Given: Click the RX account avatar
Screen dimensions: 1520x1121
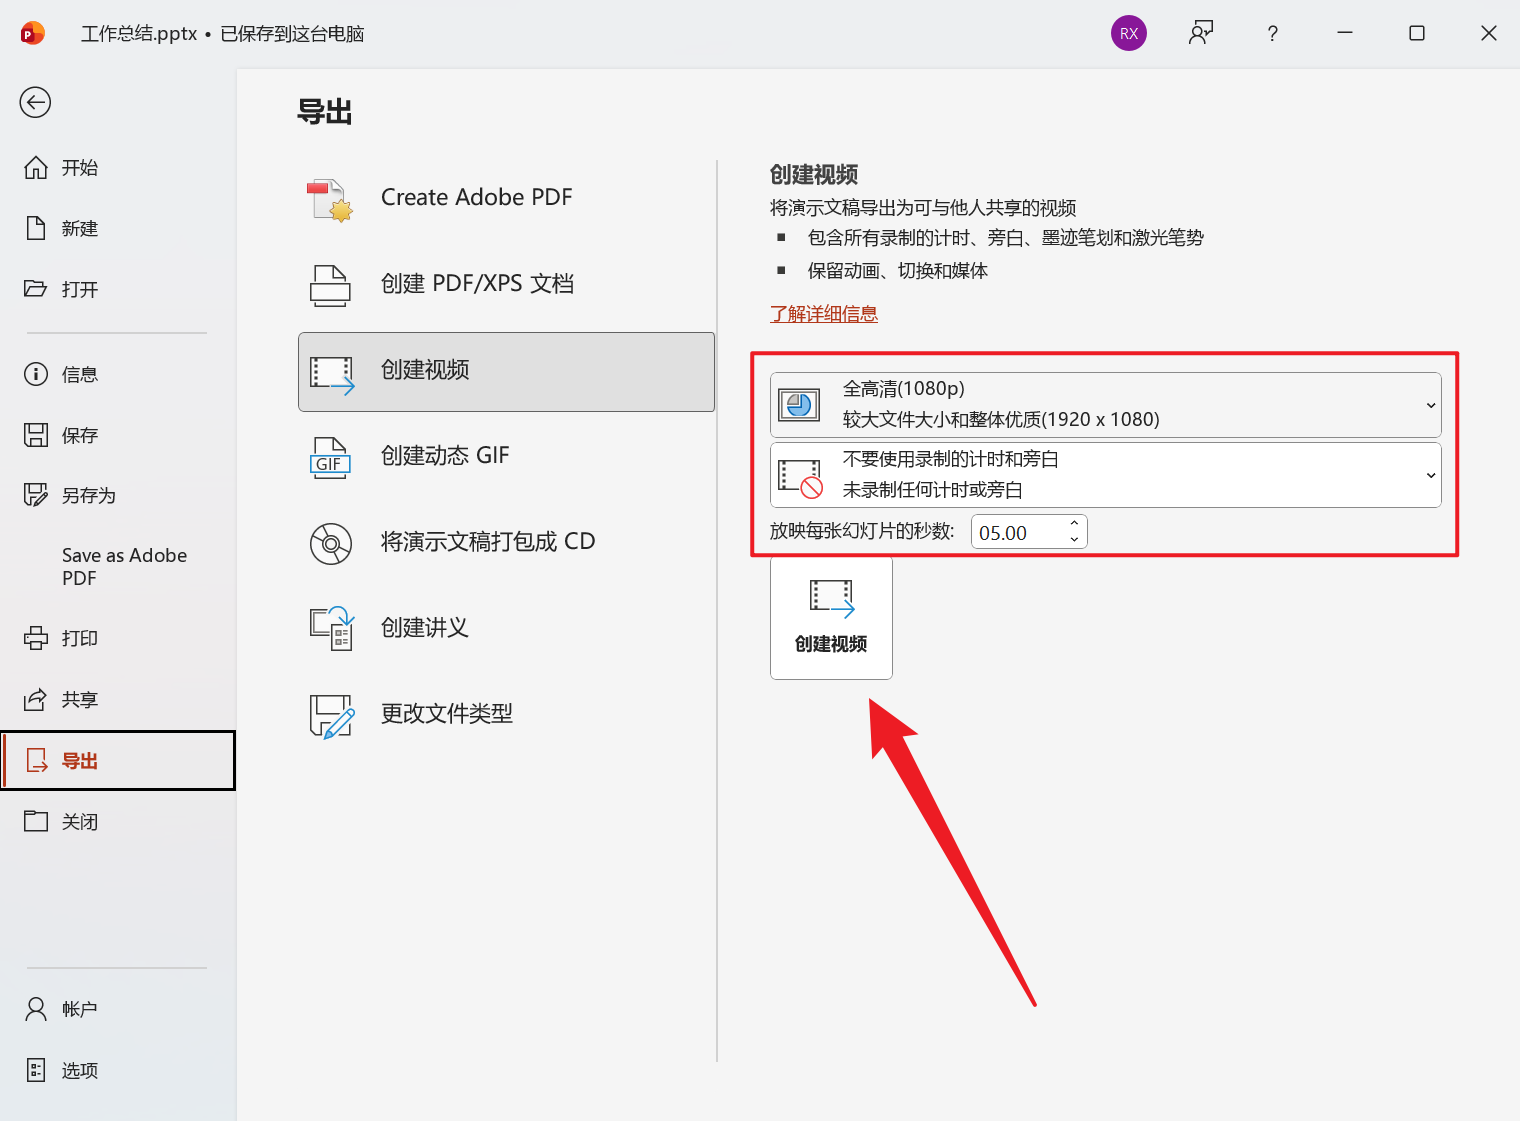Looking at the screenshot, I should pos(1129,33).
